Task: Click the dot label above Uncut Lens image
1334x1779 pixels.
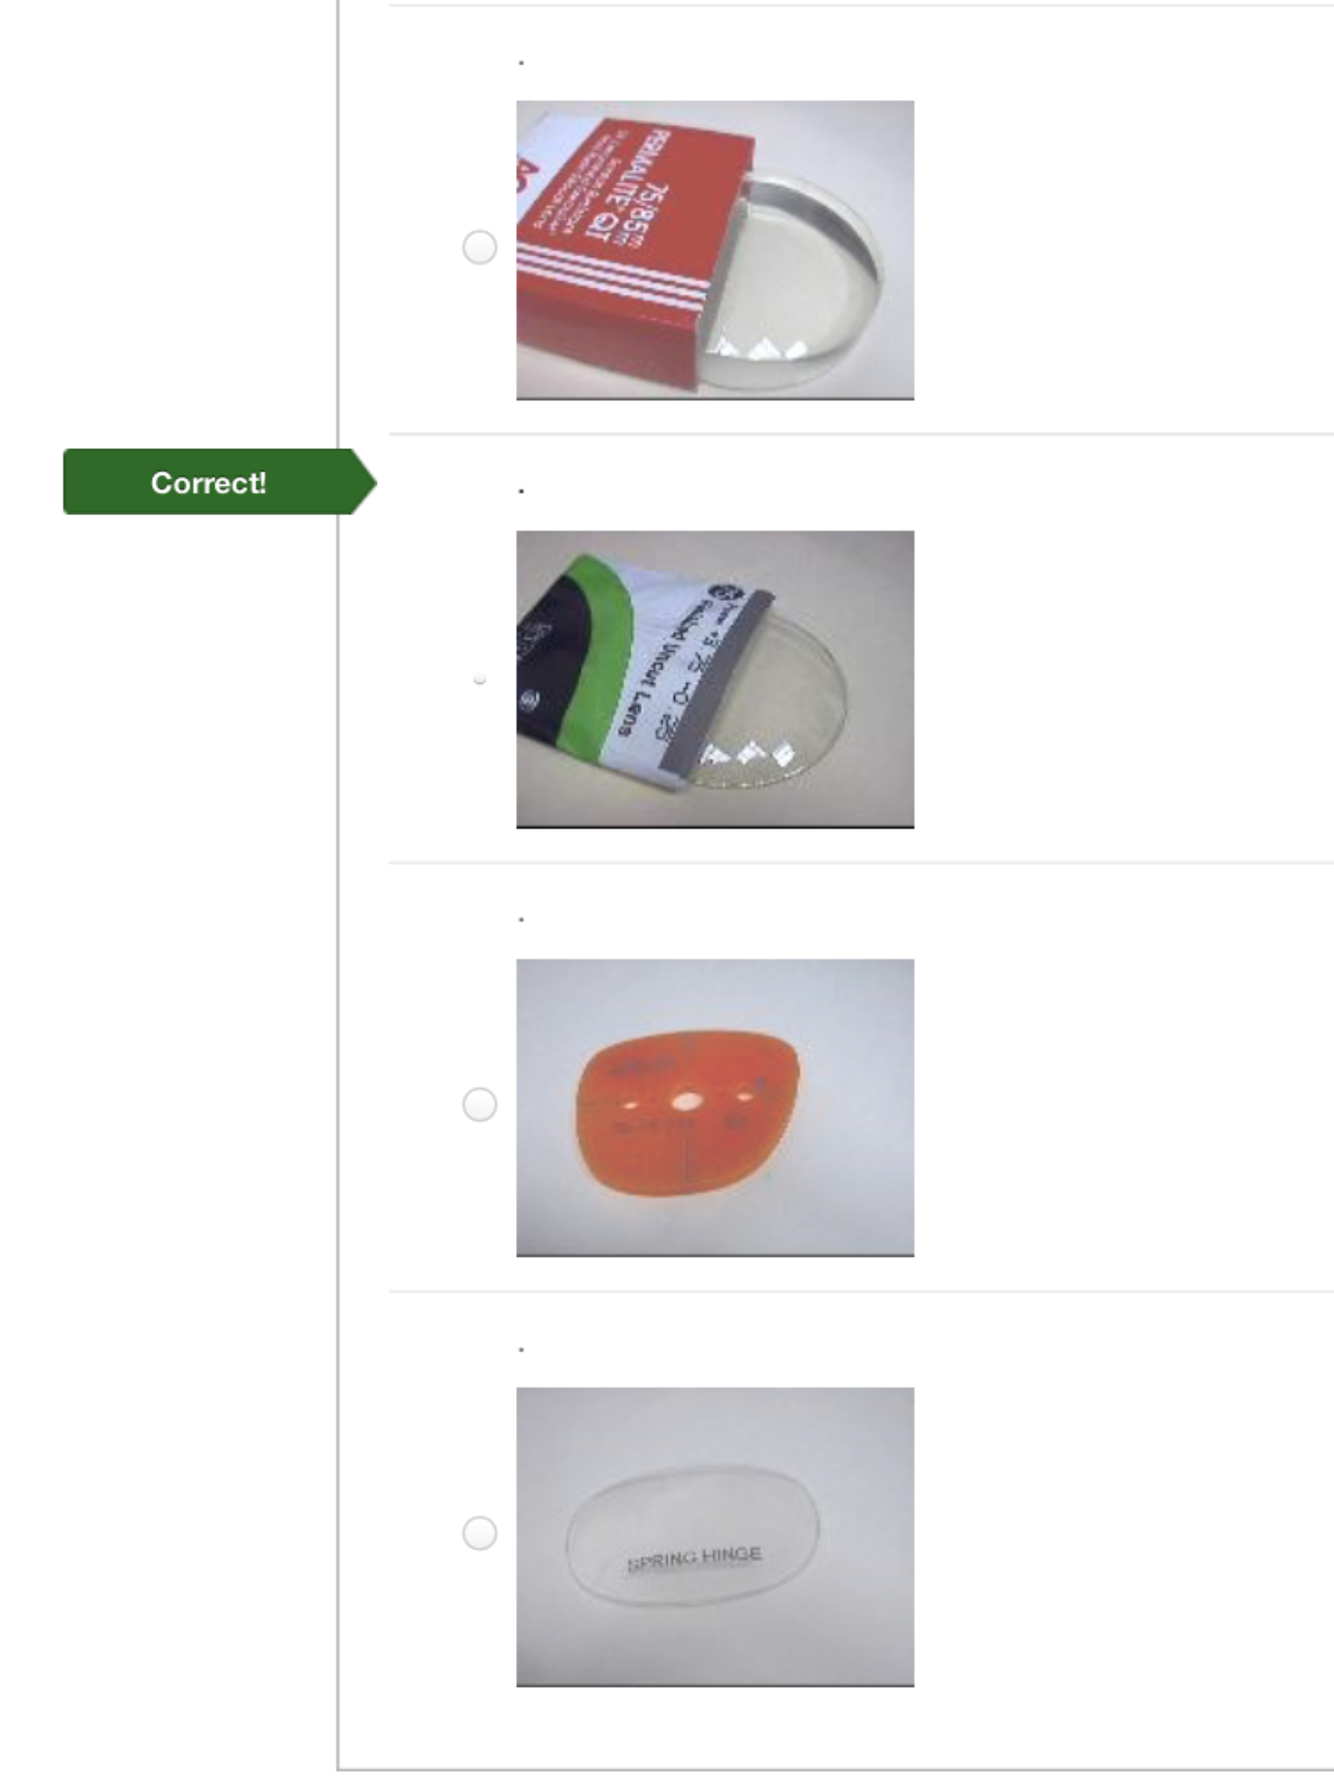Action: [x=521, y=490]
